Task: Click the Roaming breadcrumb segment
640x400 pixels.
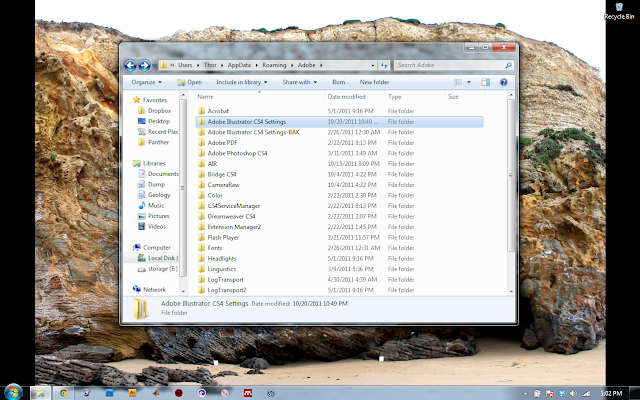Action: pyautogui.click(x=274, y=65)
